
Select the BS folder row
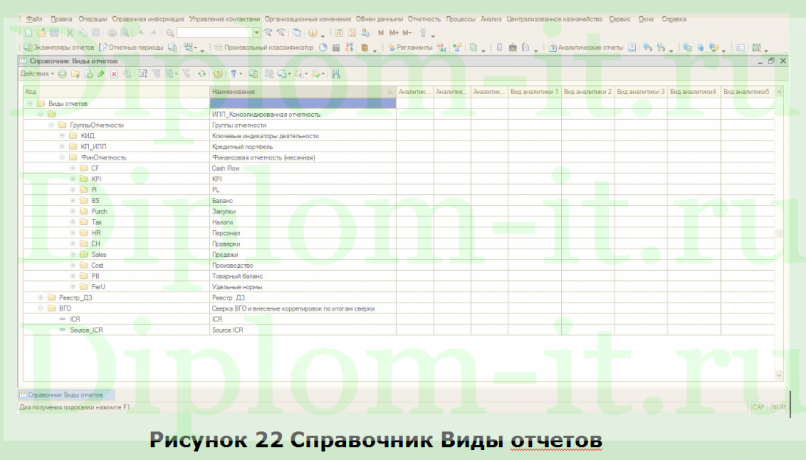(x=398, y=200)
